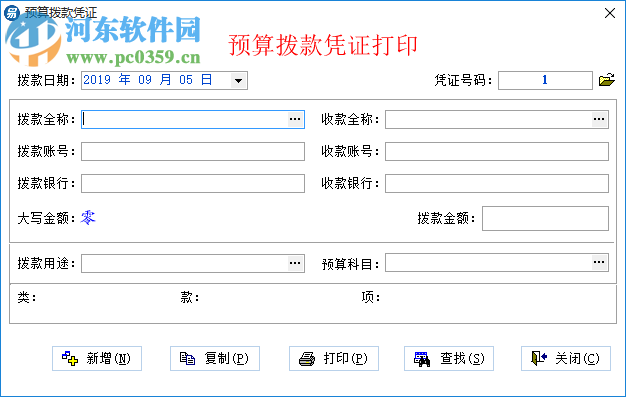Focus the 拨款银行 input field
Image resolution: width=626 pixels, height=397 pixels.
(193, 183)
